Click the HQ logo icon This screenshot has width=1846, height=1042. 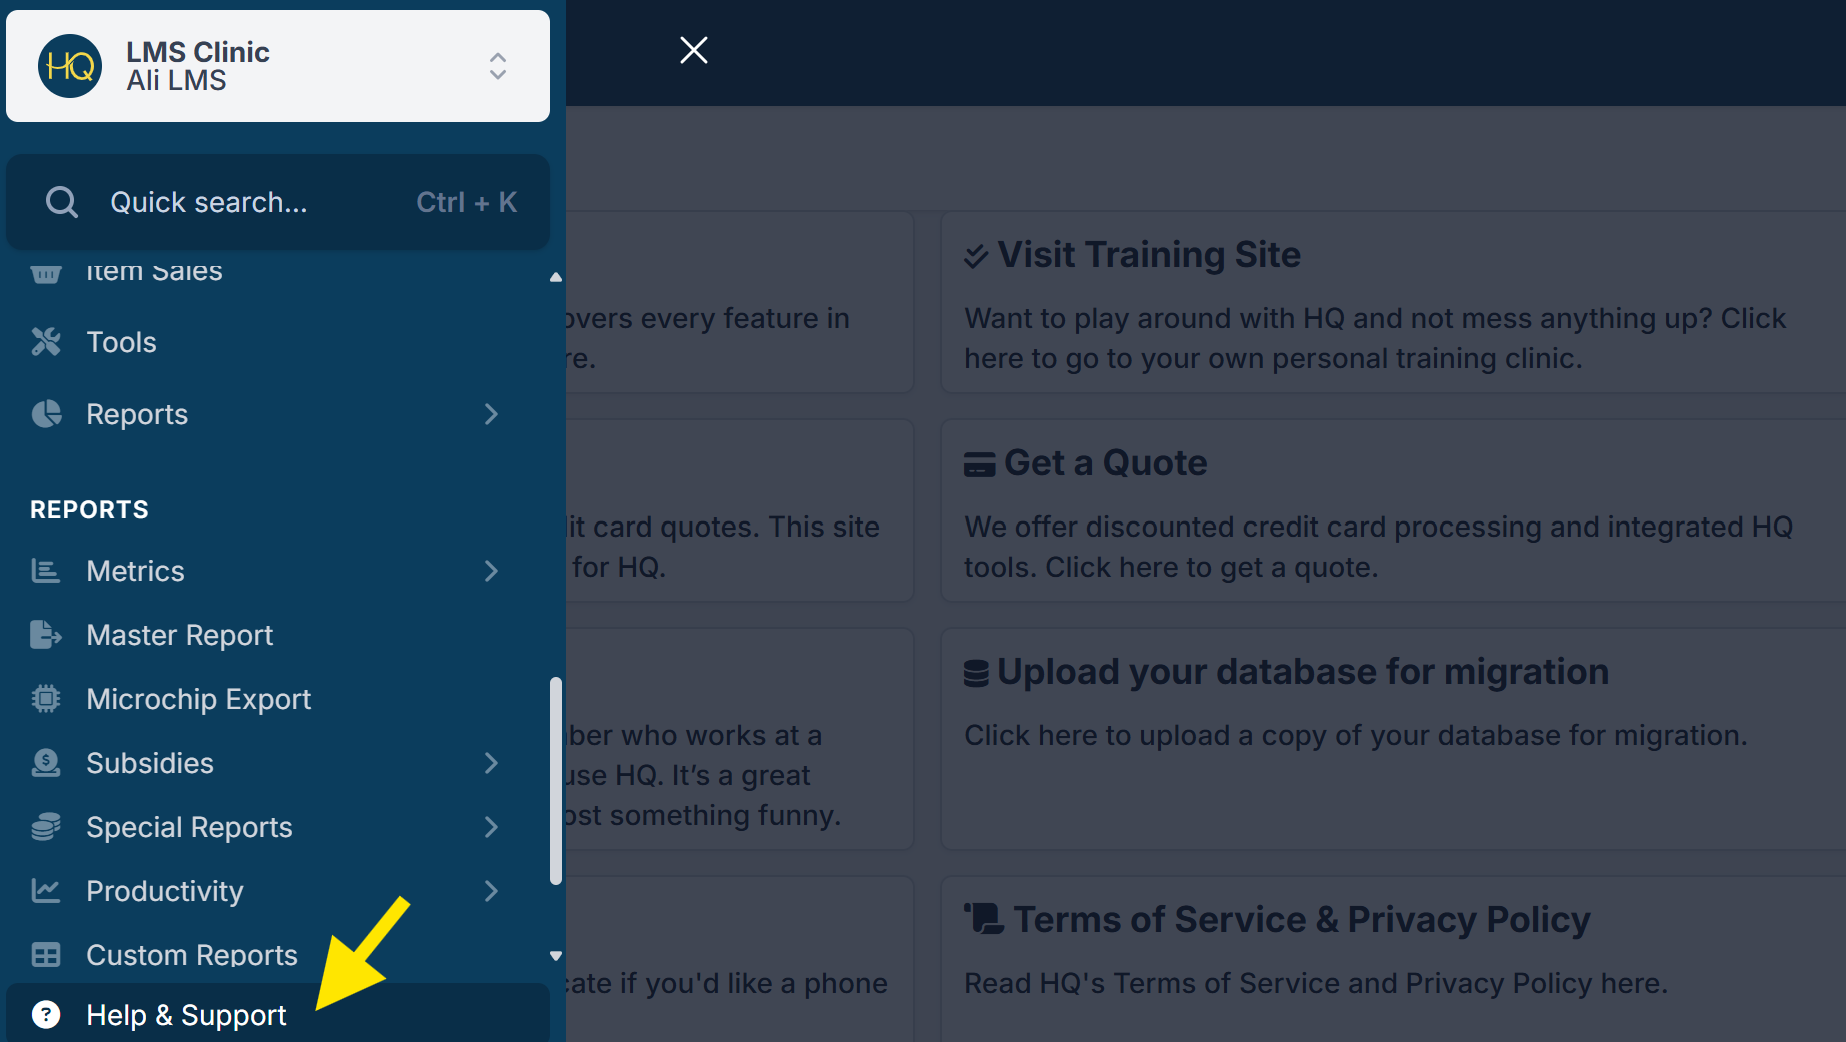pyautogui.click(x=70, y=66)
